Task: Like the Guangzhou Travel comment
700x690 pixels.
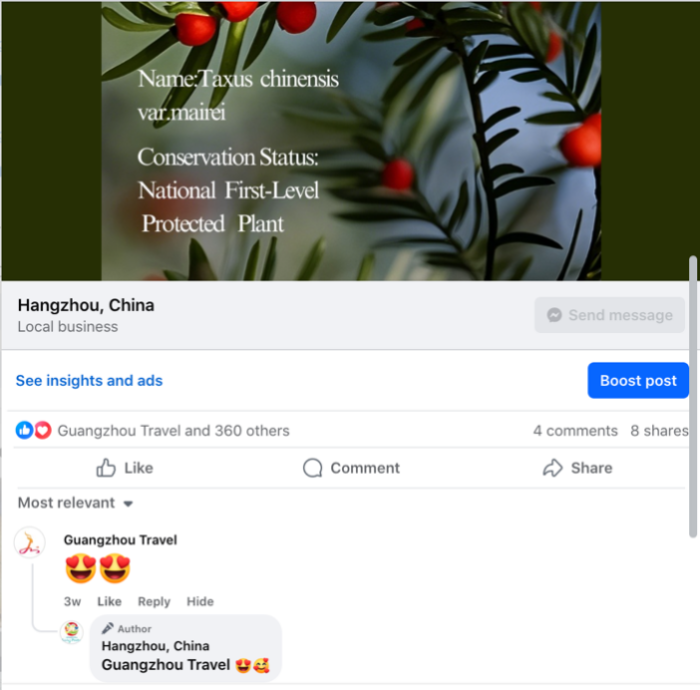Action: (x=109, y=602)
